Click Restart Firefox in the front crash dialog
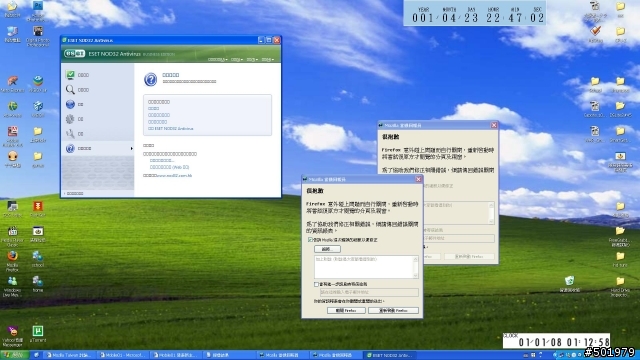This screenshot has height=360, width=640. [x=393, y=311]
